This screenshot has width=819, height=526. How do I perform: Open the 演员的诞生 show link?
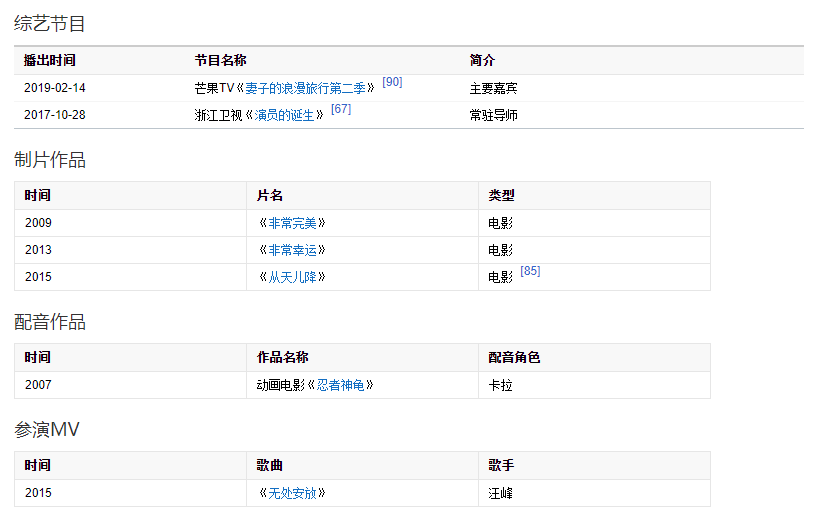284,115
